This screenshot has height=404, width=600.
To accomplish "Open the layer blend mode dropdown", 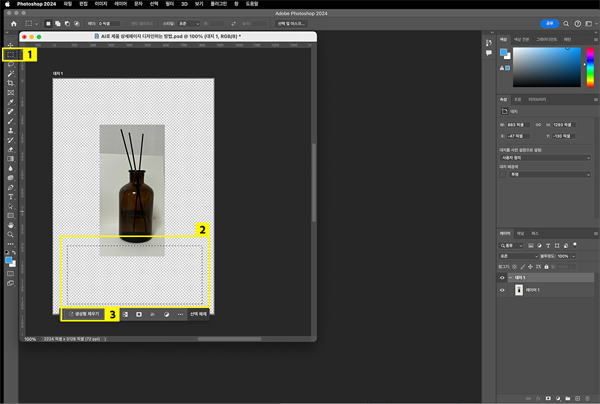I will pyautogui.click(x=518, y=256).
